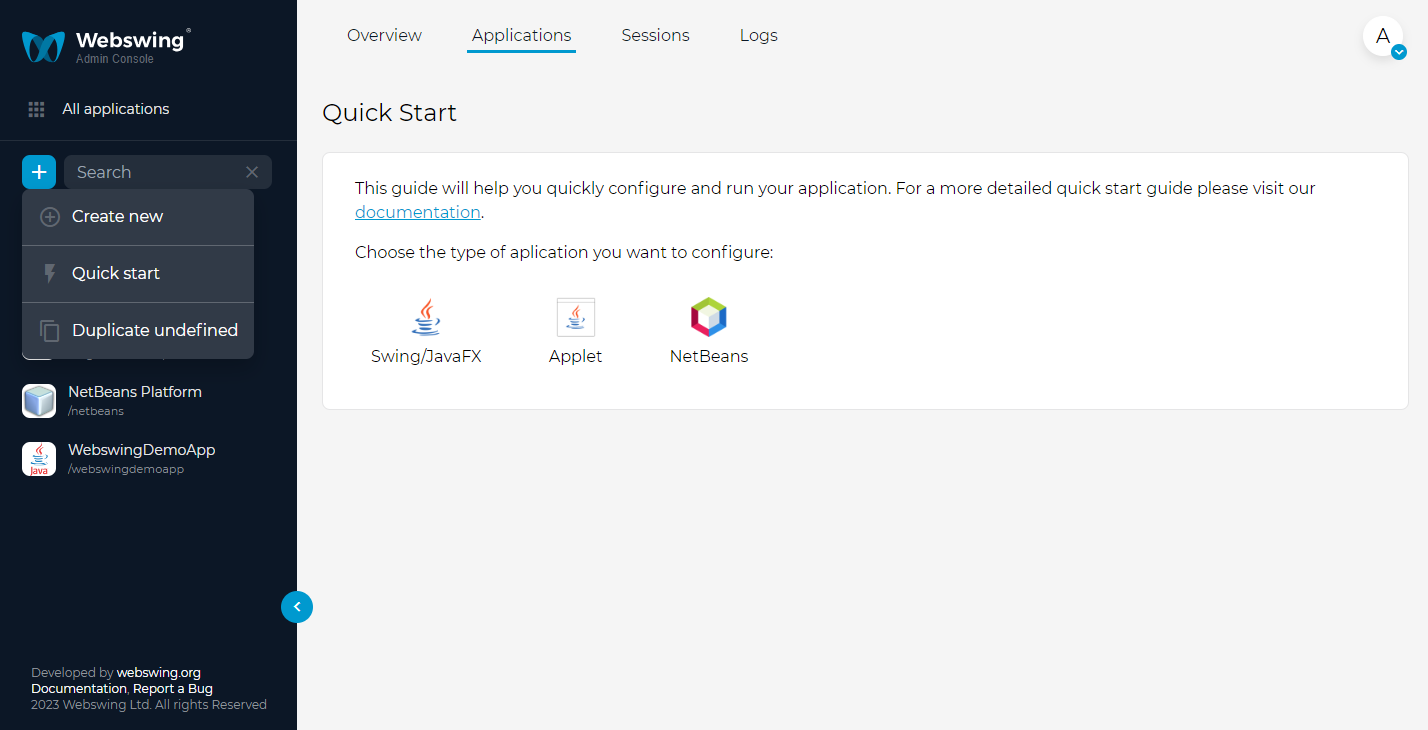The width and height of the screenshot is (1428, 730).
Task: Choose Create new from the menu
Action: coord(138,217)
